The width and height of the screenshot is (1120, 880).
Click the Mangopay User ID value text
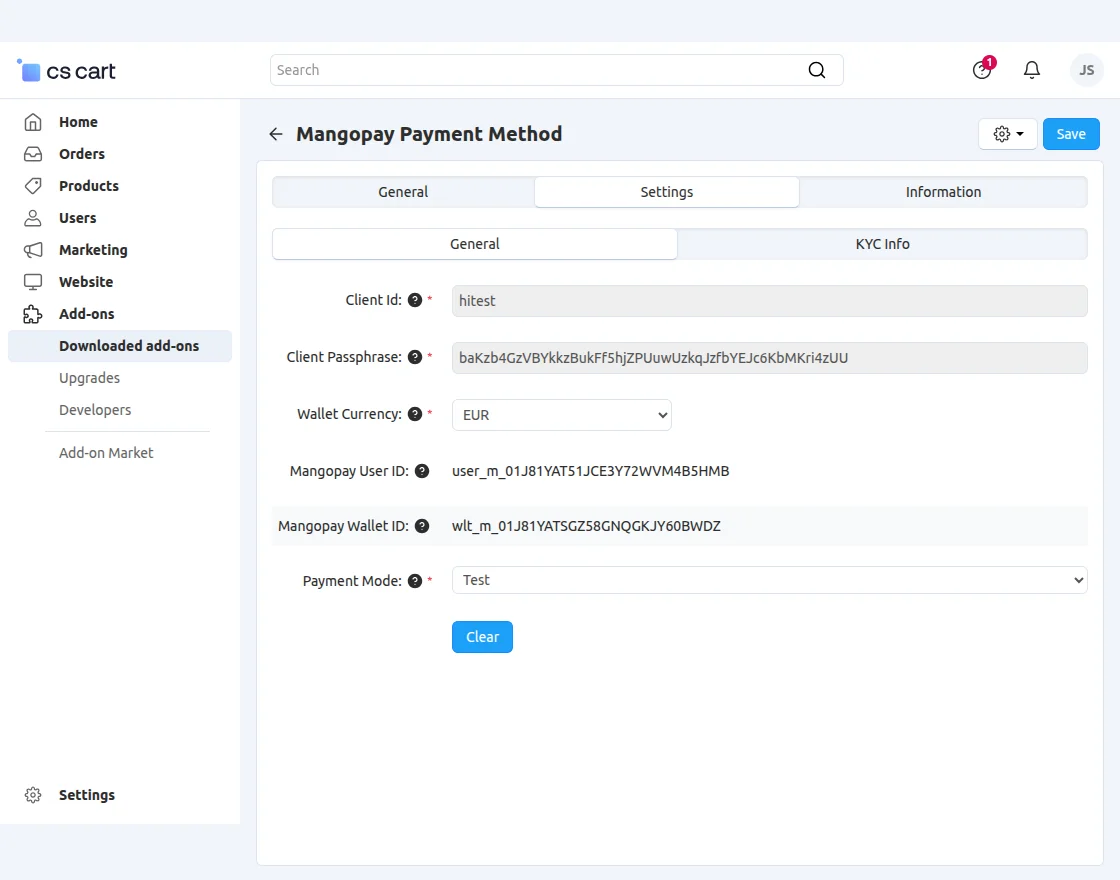point(590,471)
